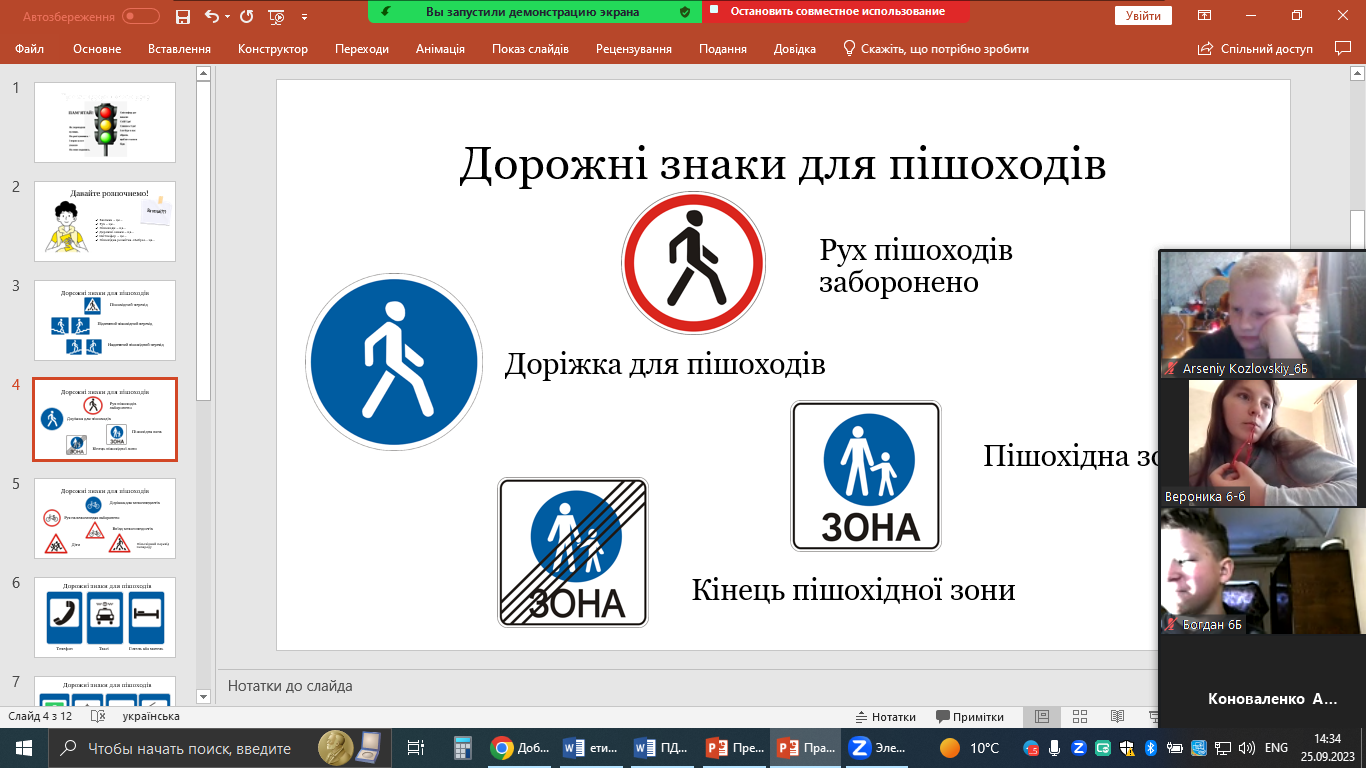
Task: Click the ENG input language indicator in tray
Action: [1276, 748]
